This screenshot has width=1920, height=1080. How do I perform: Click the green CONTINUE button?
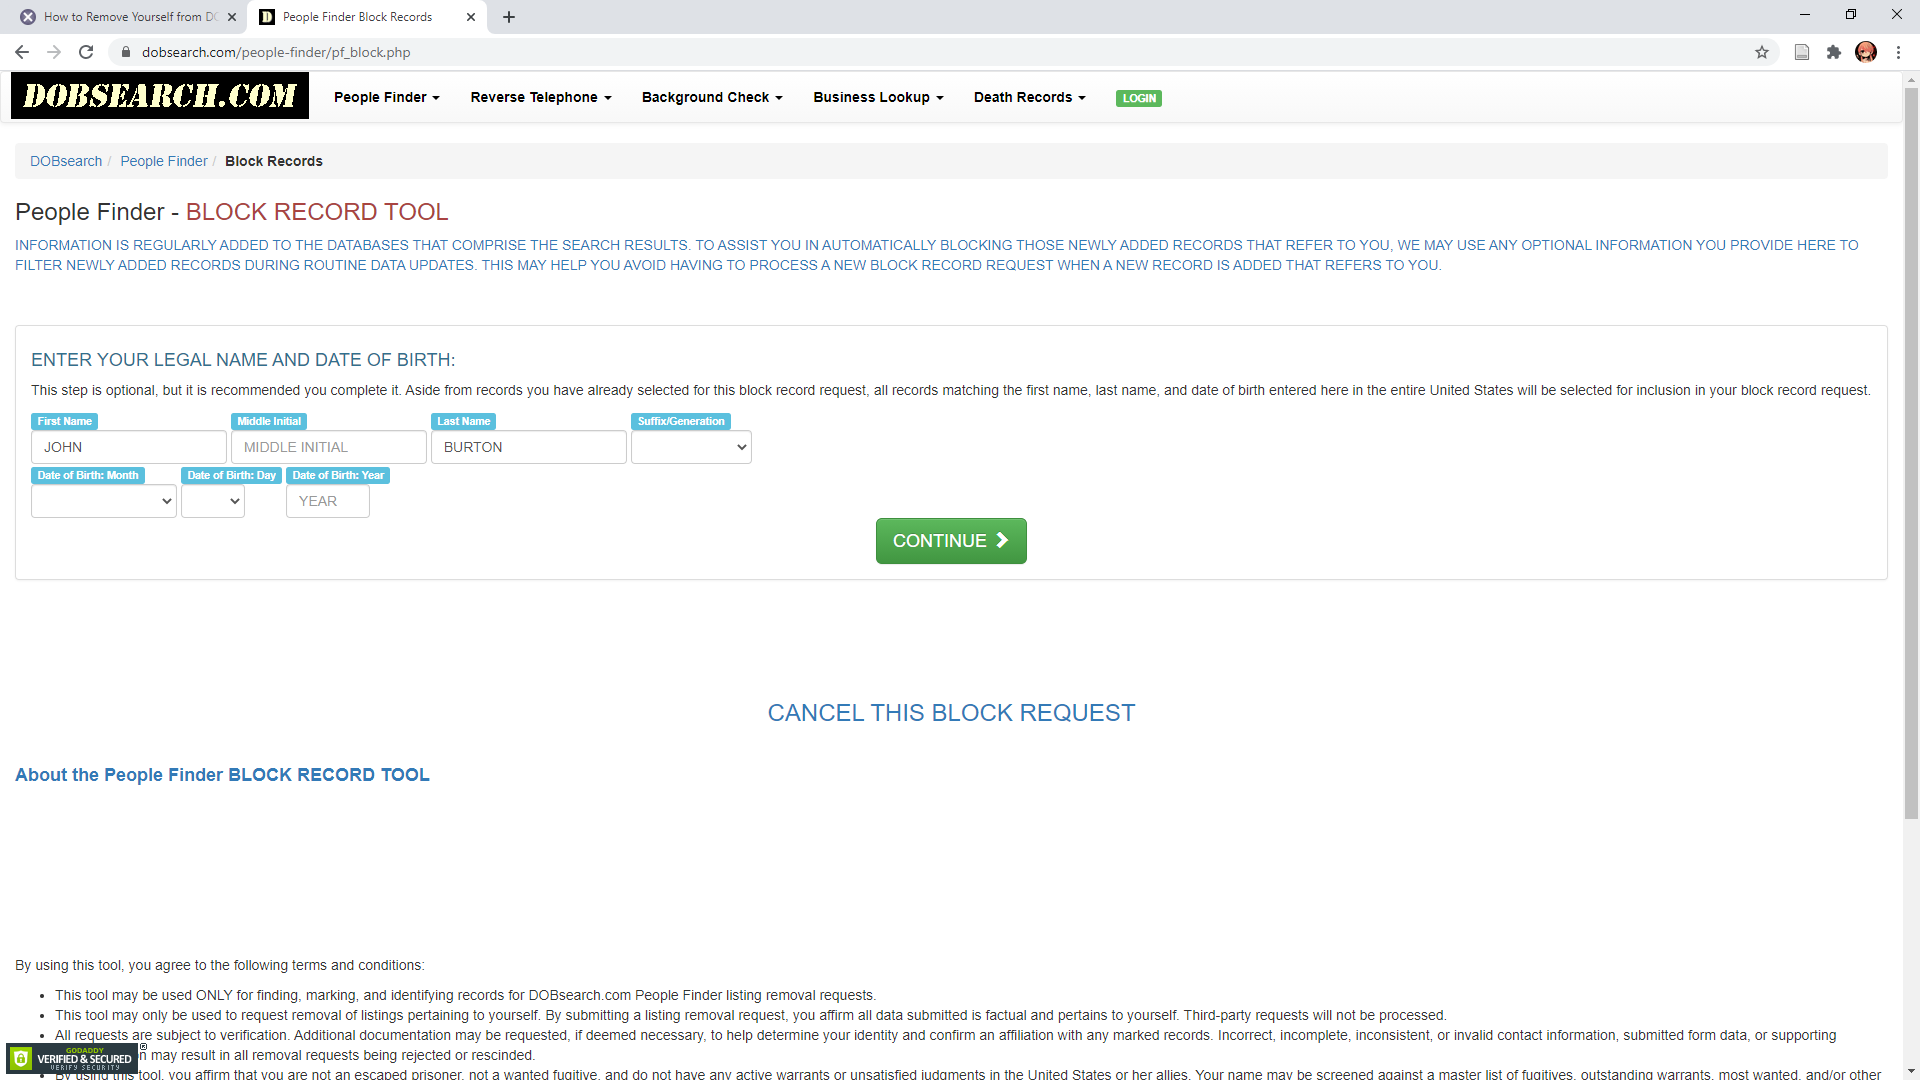pos(951,541)
